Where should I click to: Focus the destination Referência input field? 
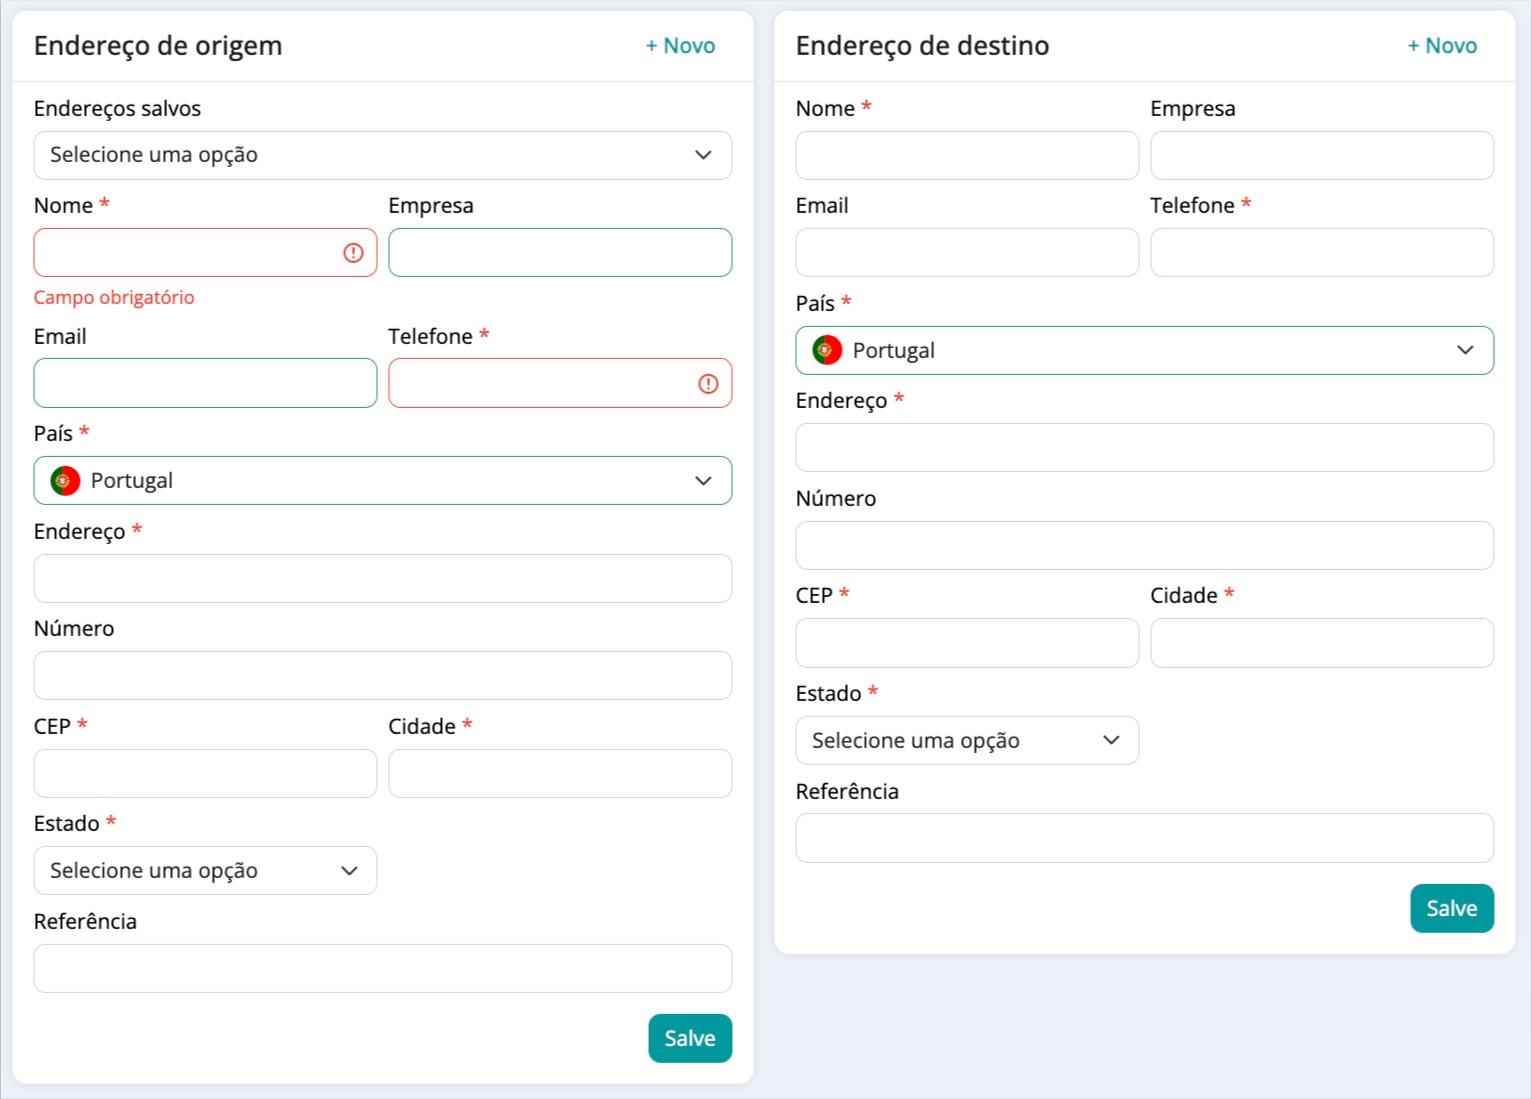point(1145,838)
